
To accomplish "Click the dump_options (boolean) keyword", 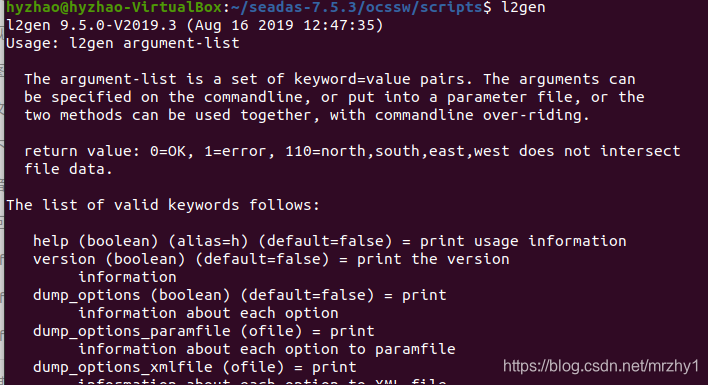I will pos(131,295).
